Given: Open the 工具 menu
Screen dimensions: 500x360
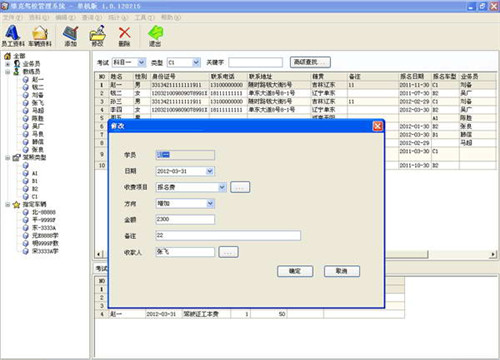Looking at the screenshot, I should pos(145,17).
